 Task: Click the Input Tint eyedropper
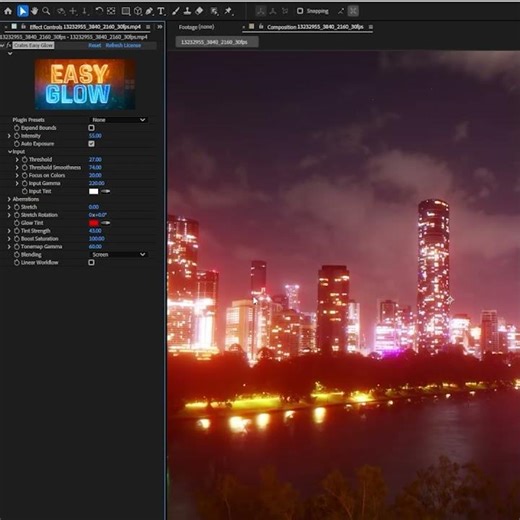coord(106,191)
